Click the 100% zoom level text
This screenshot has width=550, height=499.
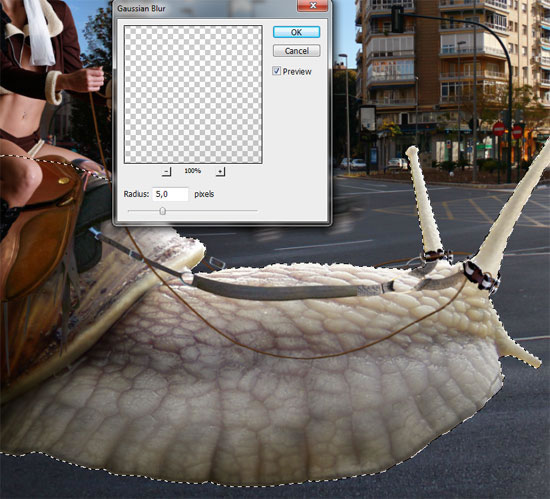(193, 171)
